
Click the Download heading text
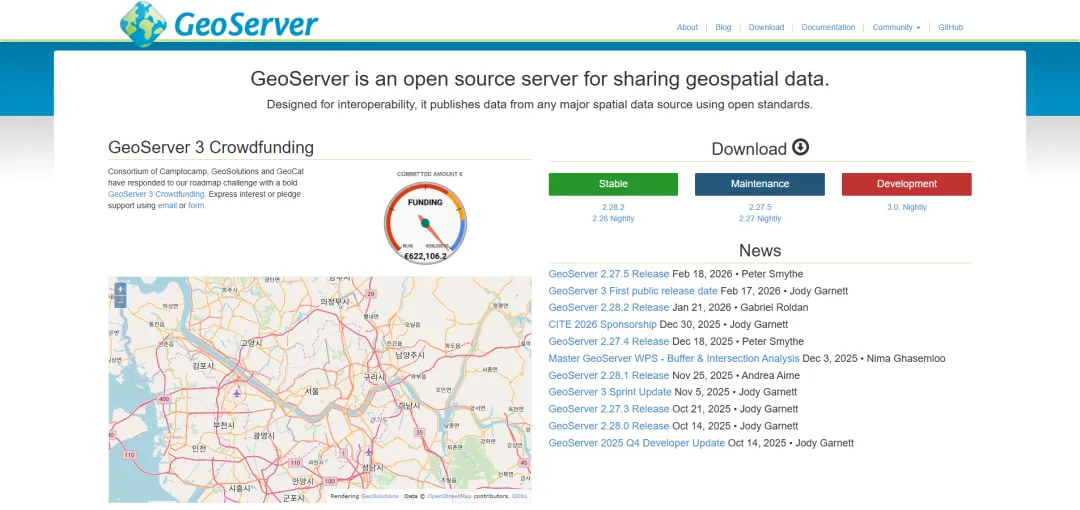point(749,149)
